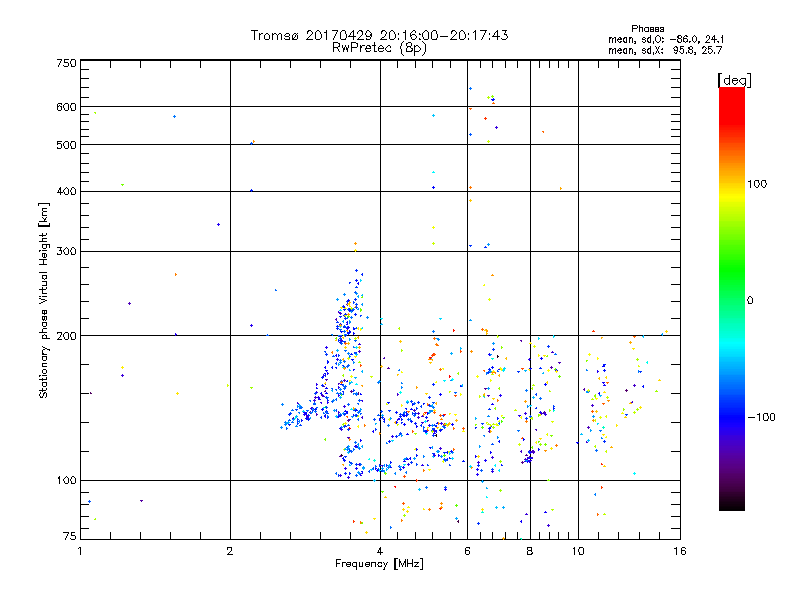800x600 pixels.
Task: Click the colorbar tick label '0'
Action: (x=750, y=301)
